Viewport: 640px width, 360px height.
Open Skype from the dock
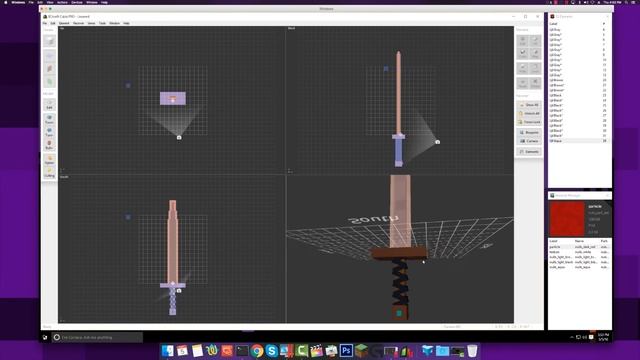point(271,351)
